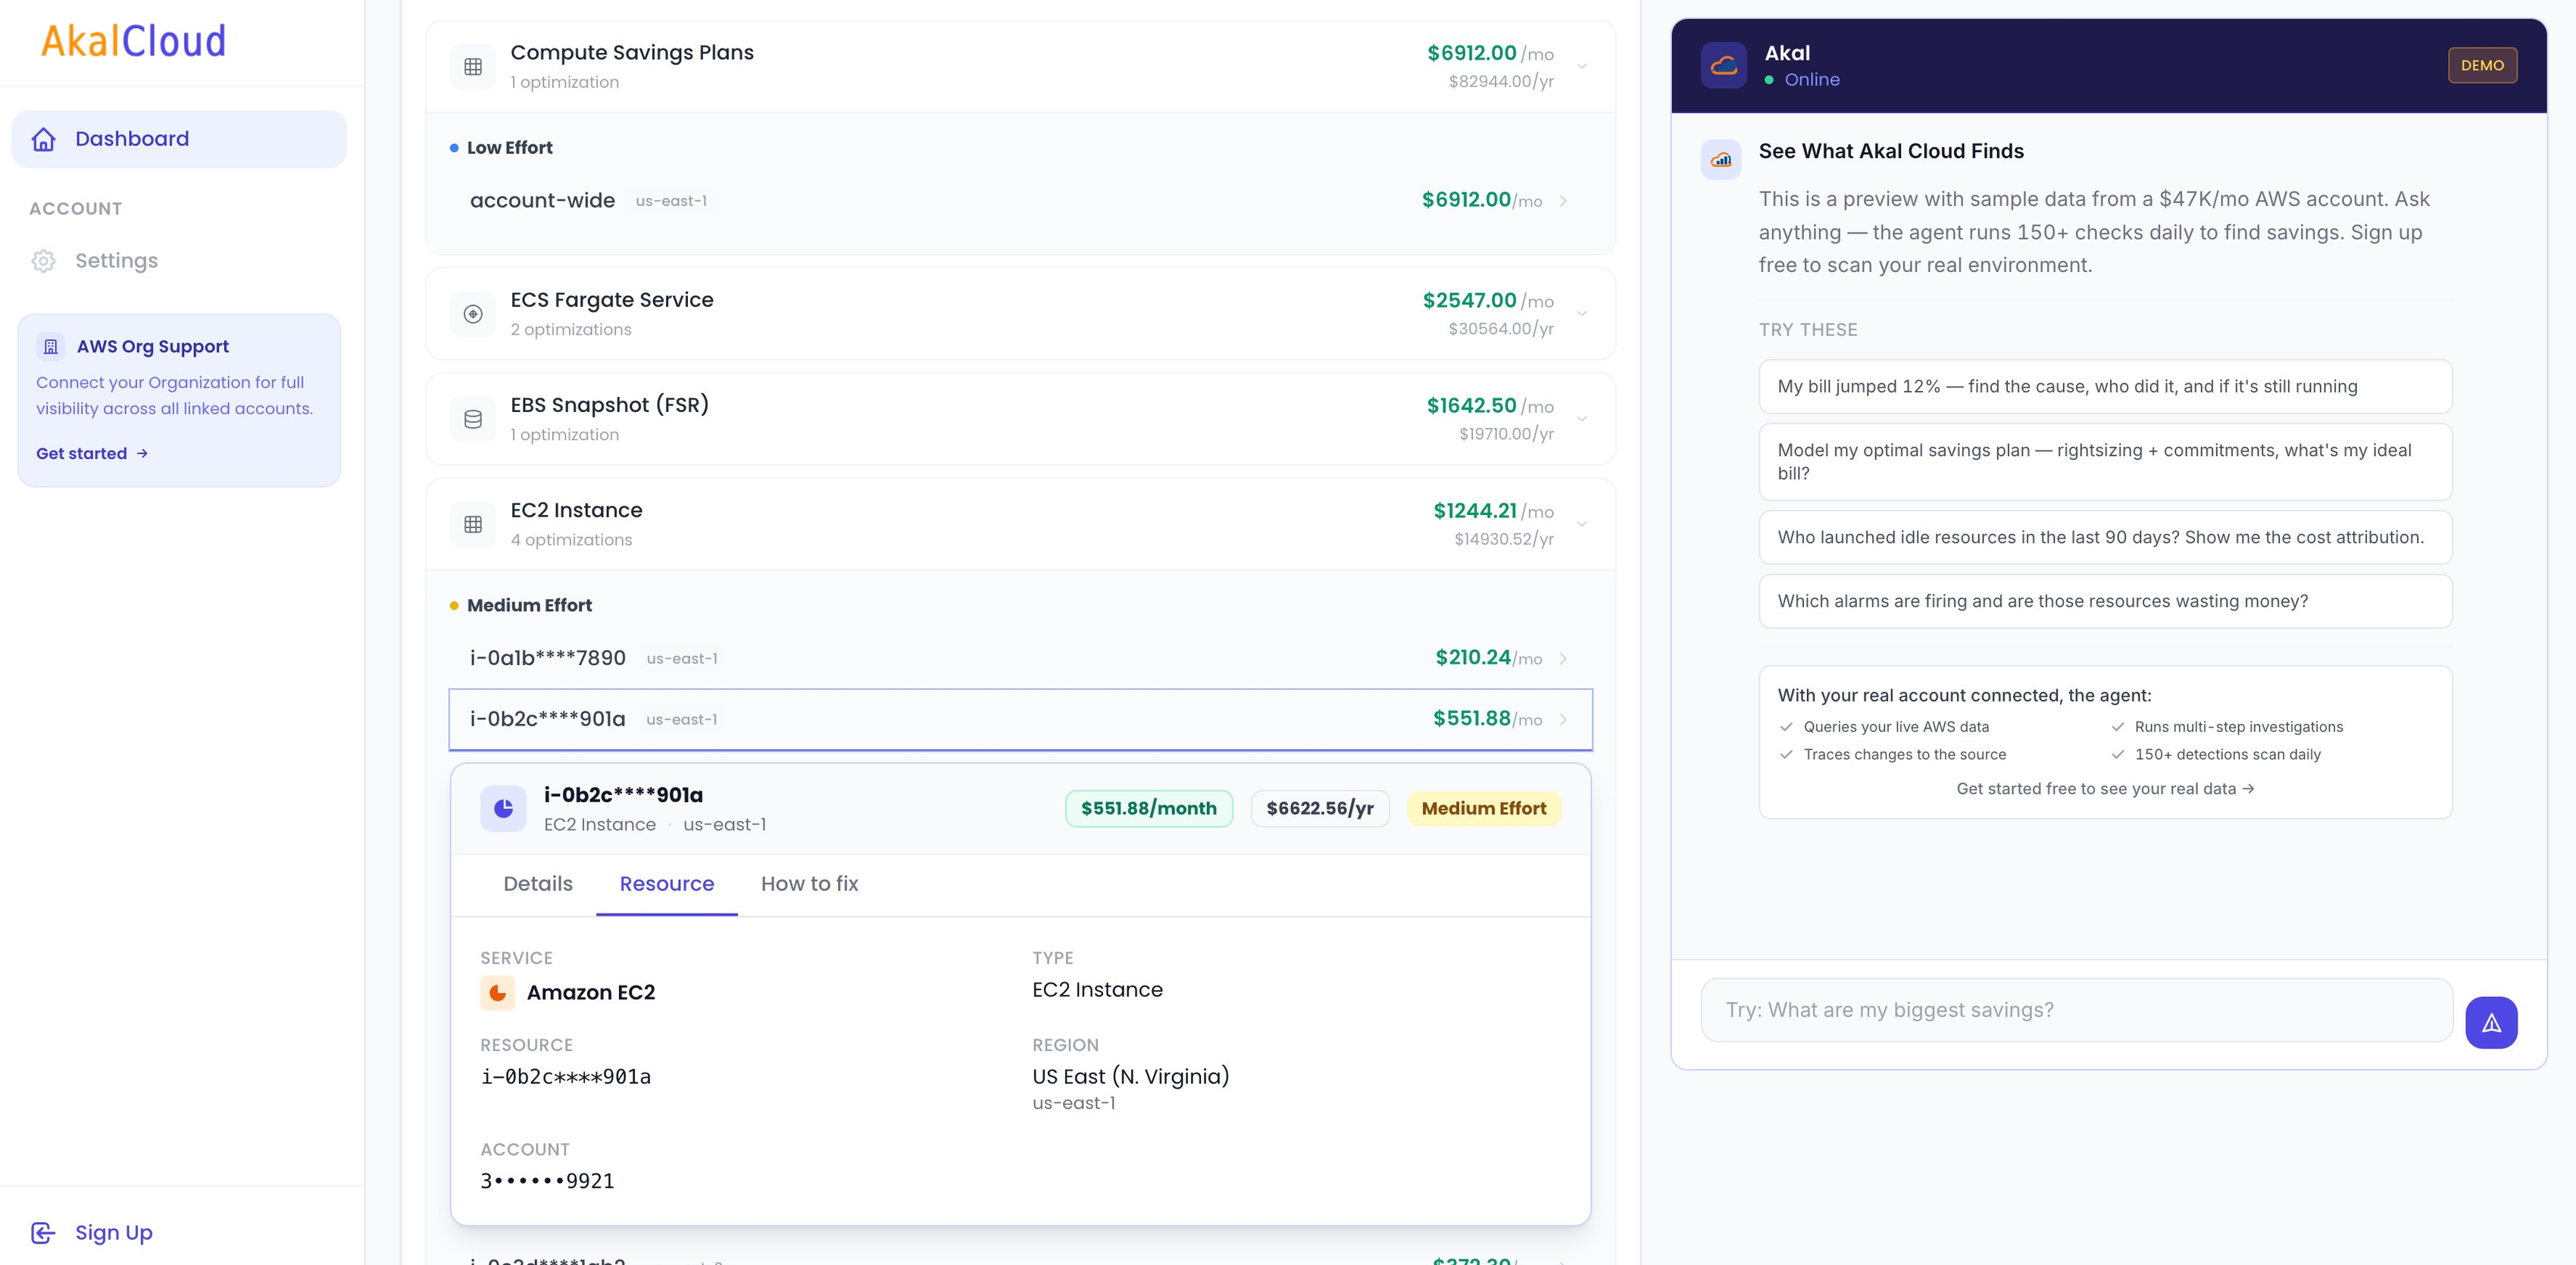Click the ECS Fargate Service icon
Viewport: 2576px width, 1265px height.
click(473, 314)
